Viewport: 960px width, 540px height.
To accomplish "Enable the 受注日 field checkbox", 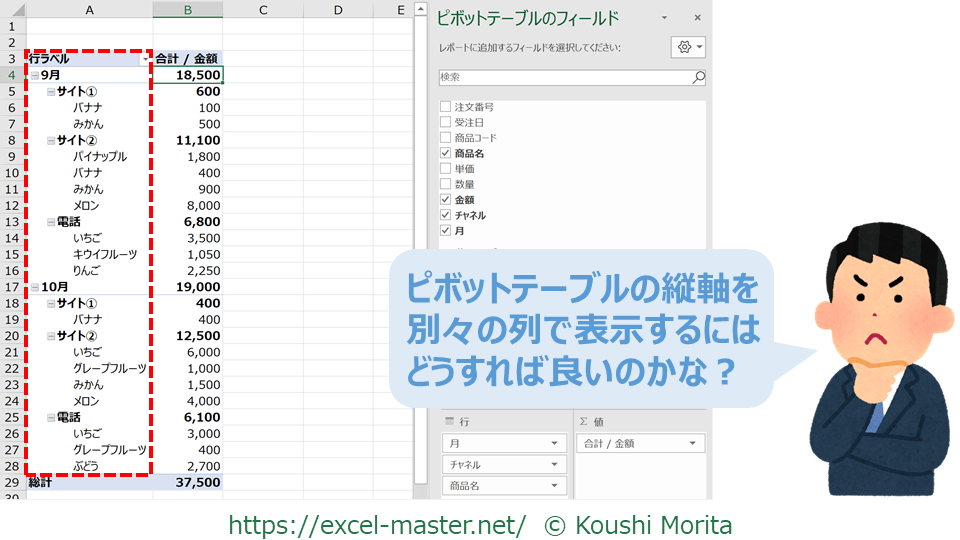I will click(x=446, y=122).
